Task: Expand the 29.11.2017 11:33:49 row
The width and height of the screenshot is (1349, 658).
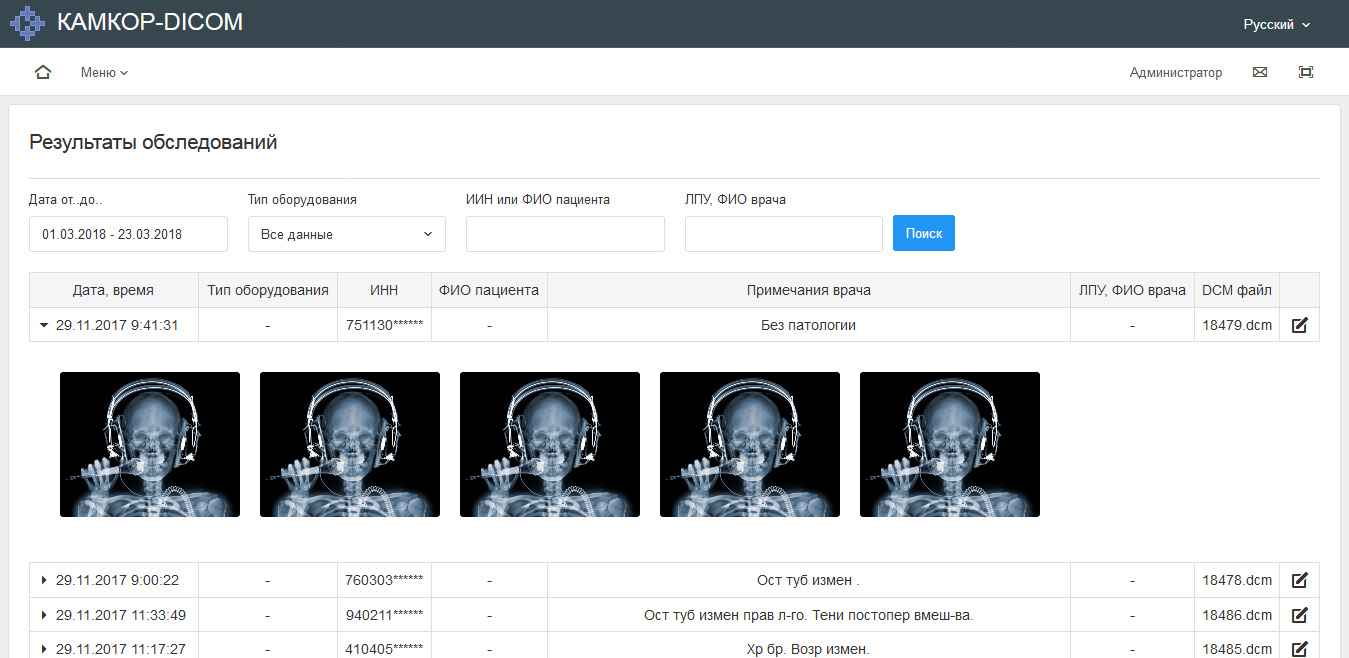Action: tap(43, 615)
